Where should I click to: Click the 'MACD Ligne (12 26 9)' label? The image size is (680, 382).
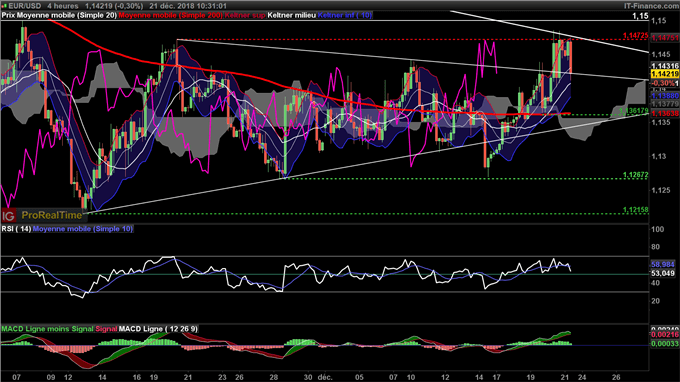pos(158,329)
